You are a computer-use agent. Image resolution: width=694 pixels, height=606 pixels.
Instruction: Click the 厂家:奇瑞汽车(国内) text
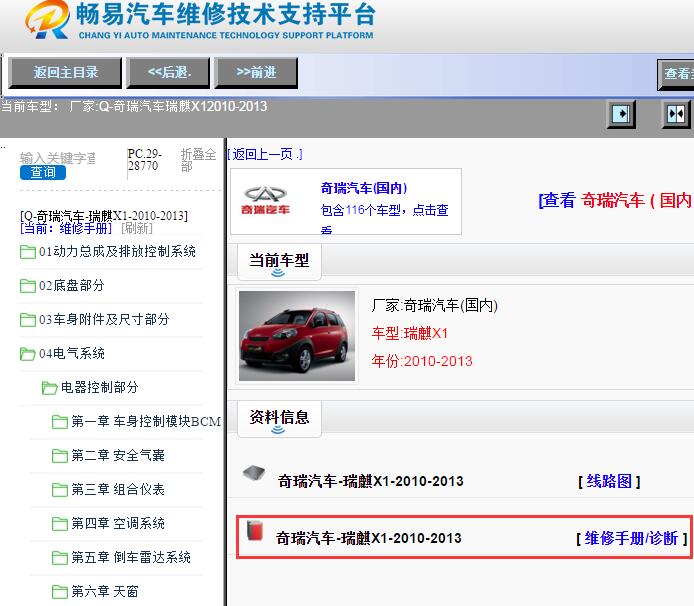(435, 305)
